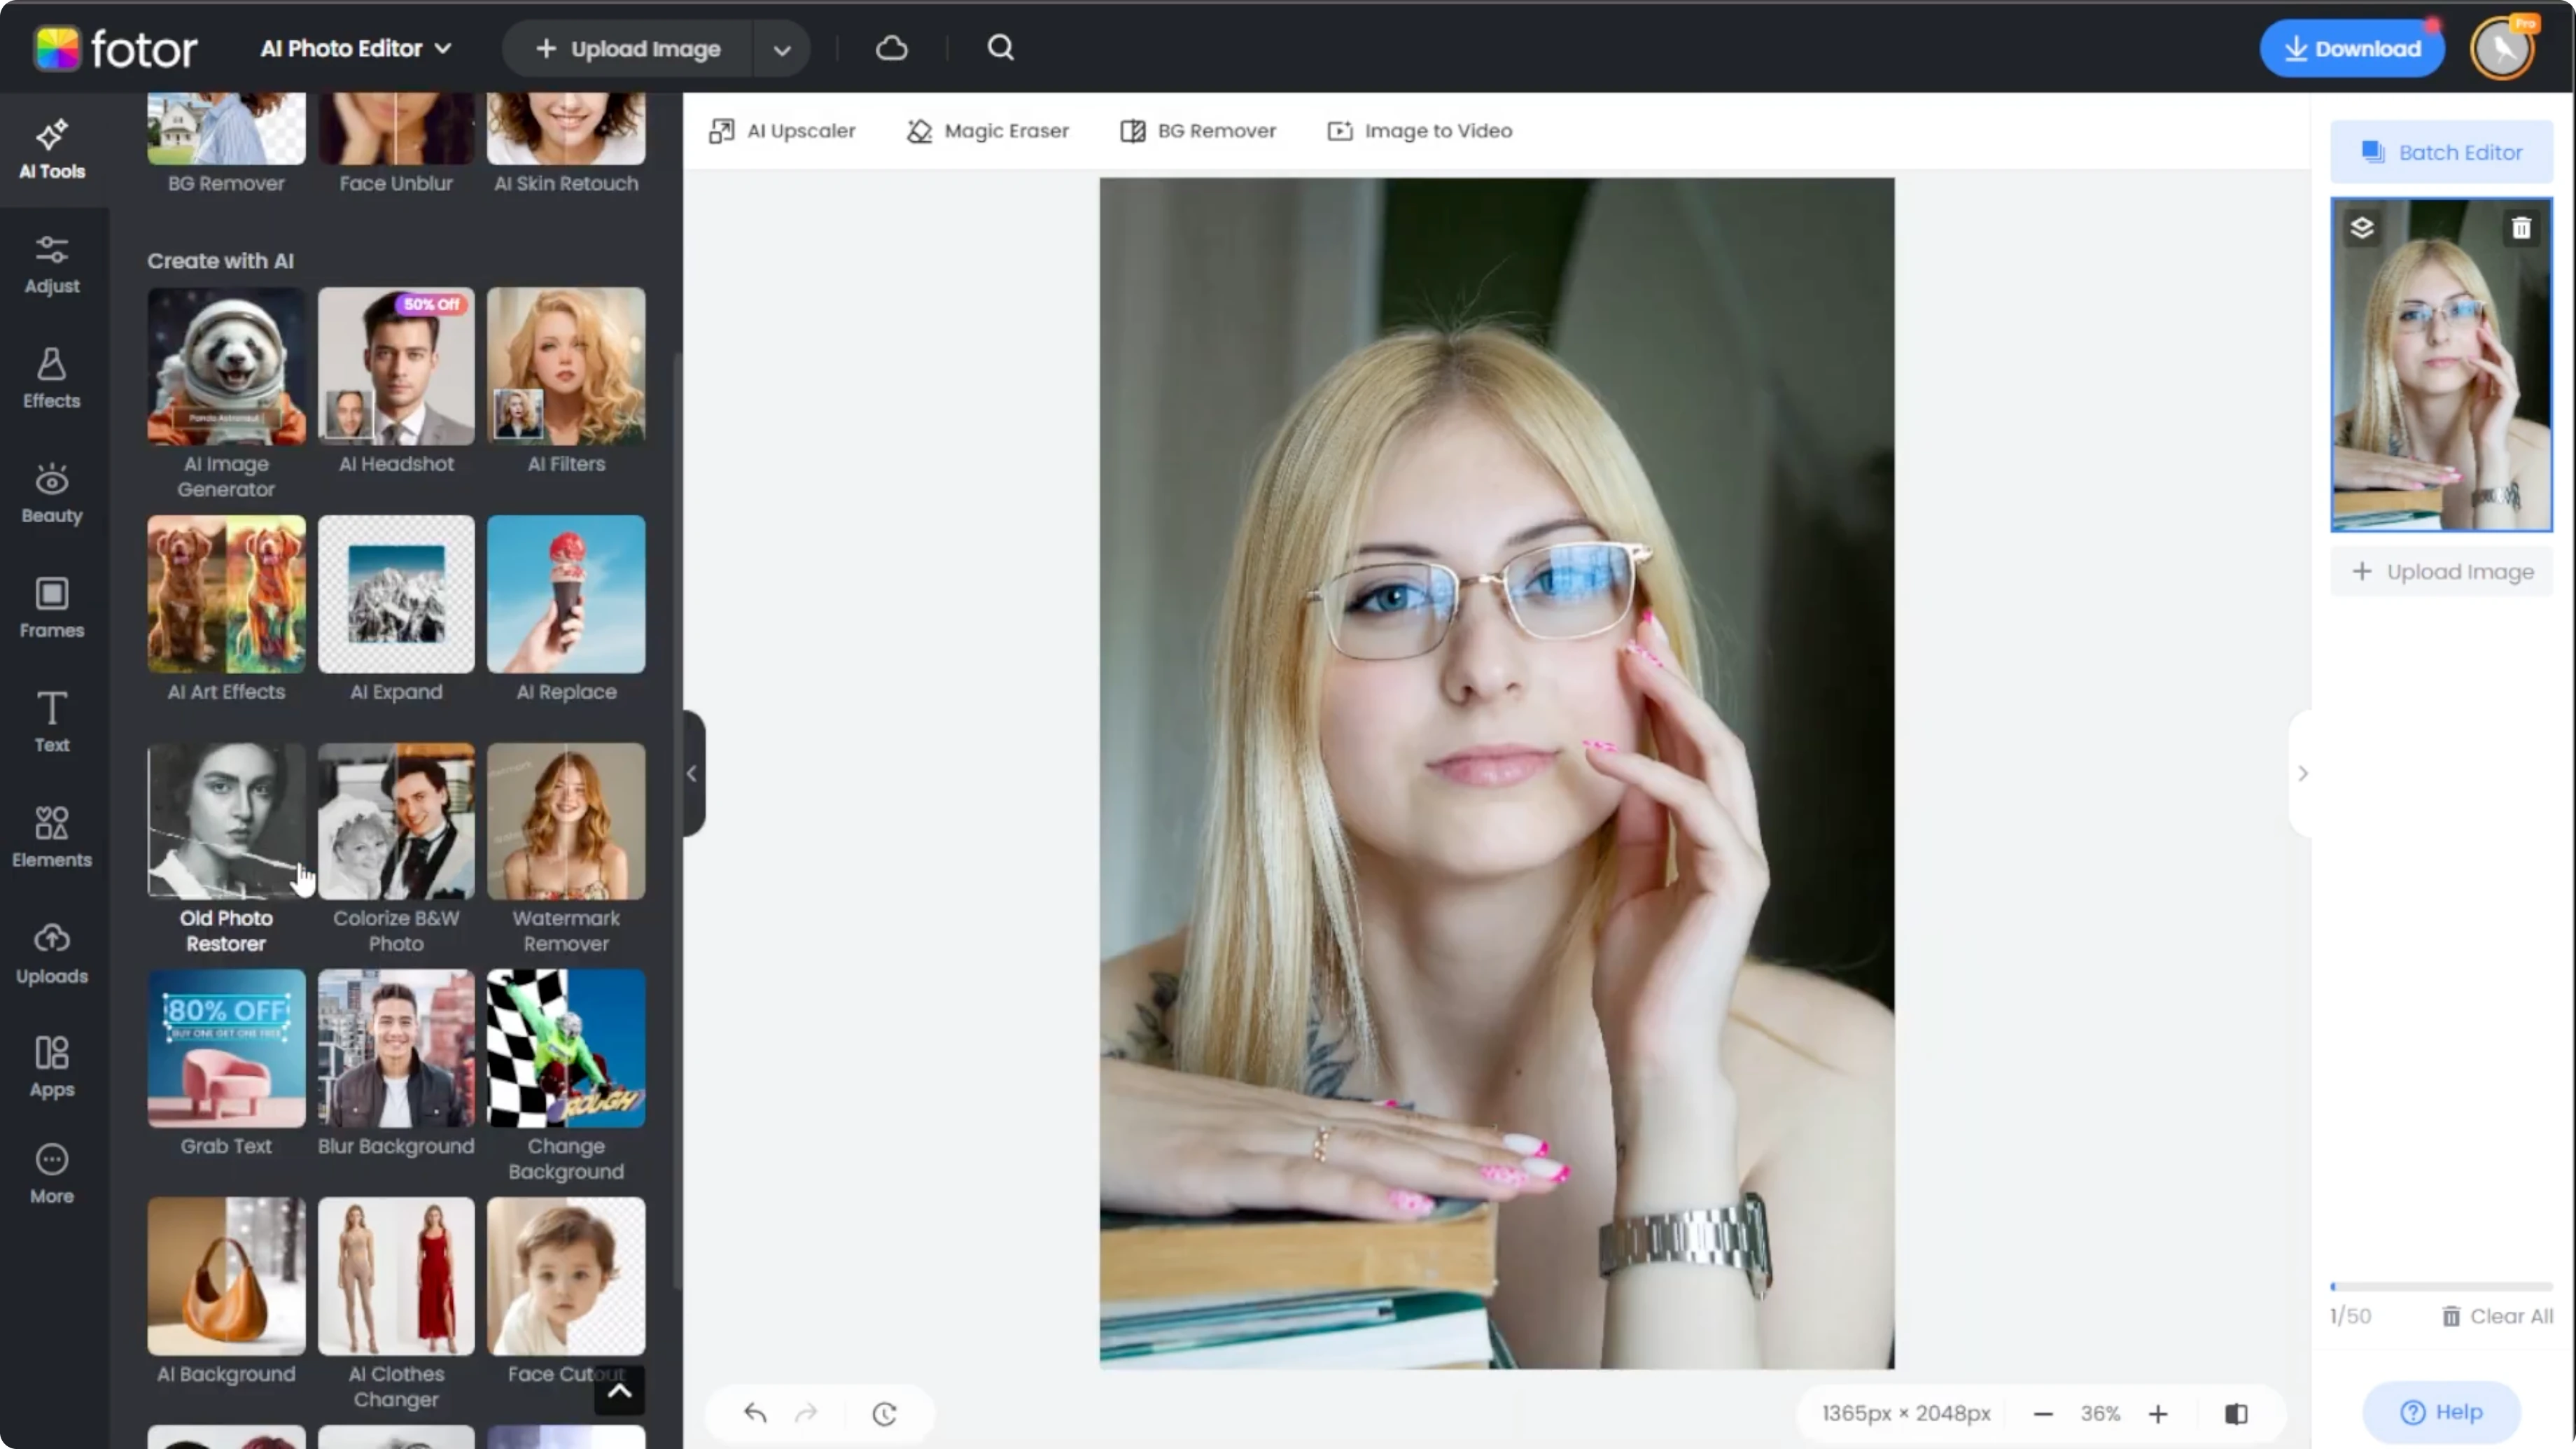Viewport: 2576px width, 1449px height.
Task: Toggle the before/after compare view
Action: point(2236,1414)
